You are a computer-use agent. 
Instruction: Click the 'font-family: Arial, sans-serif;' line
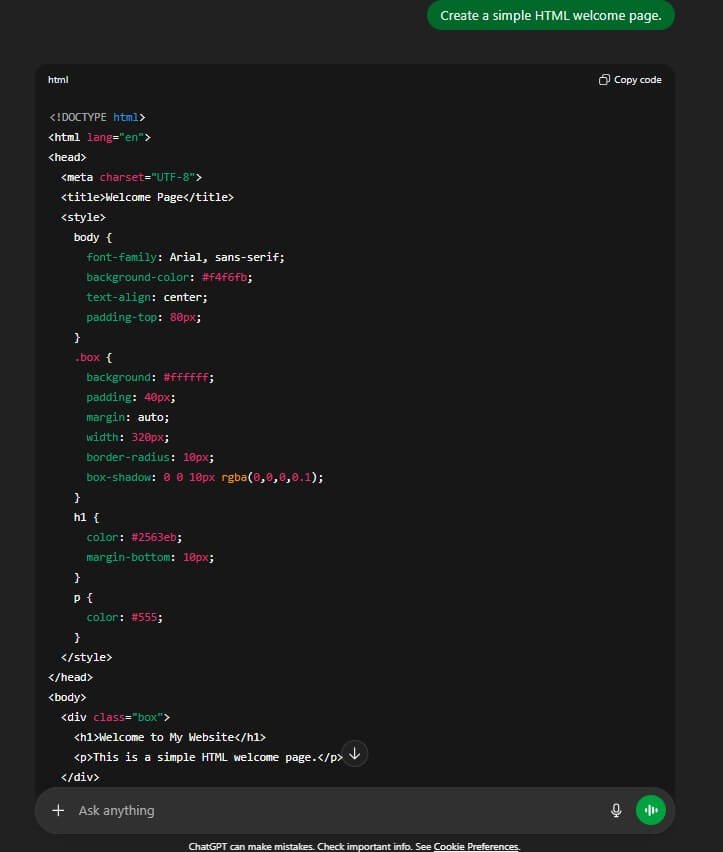[x=185, y=257]
